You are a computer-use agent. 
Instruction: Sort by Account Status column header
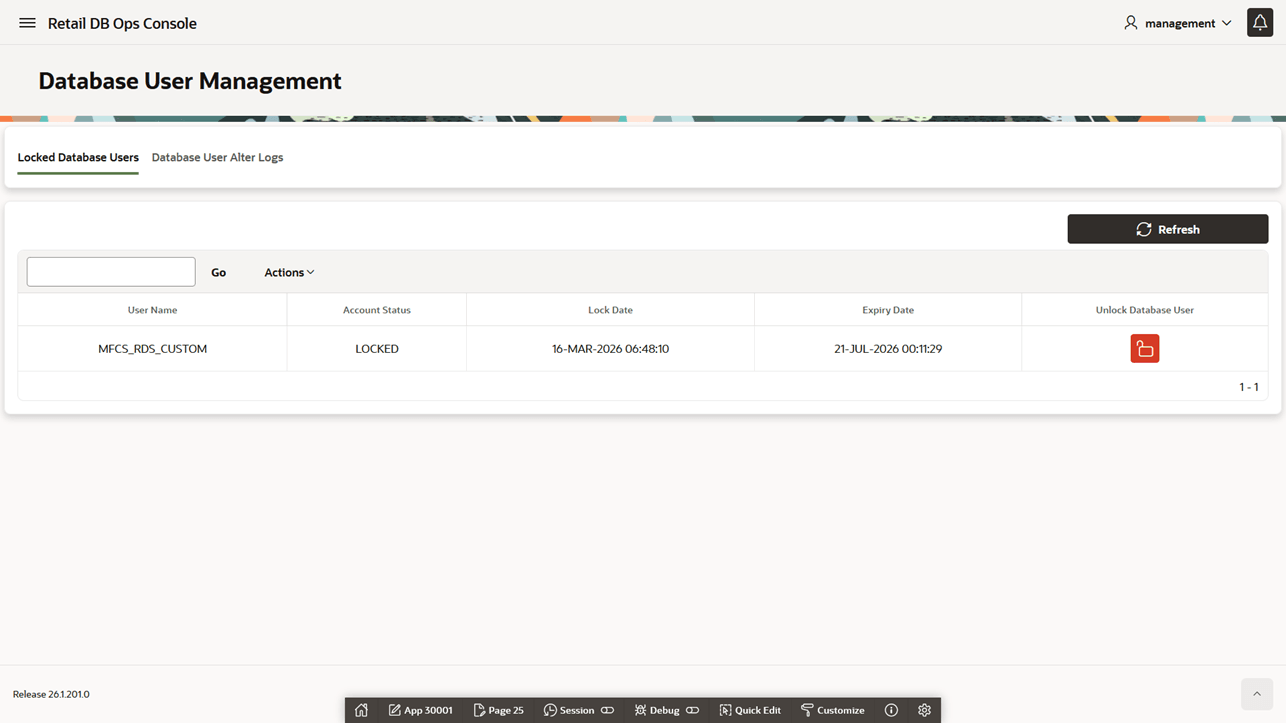[377, 310]
